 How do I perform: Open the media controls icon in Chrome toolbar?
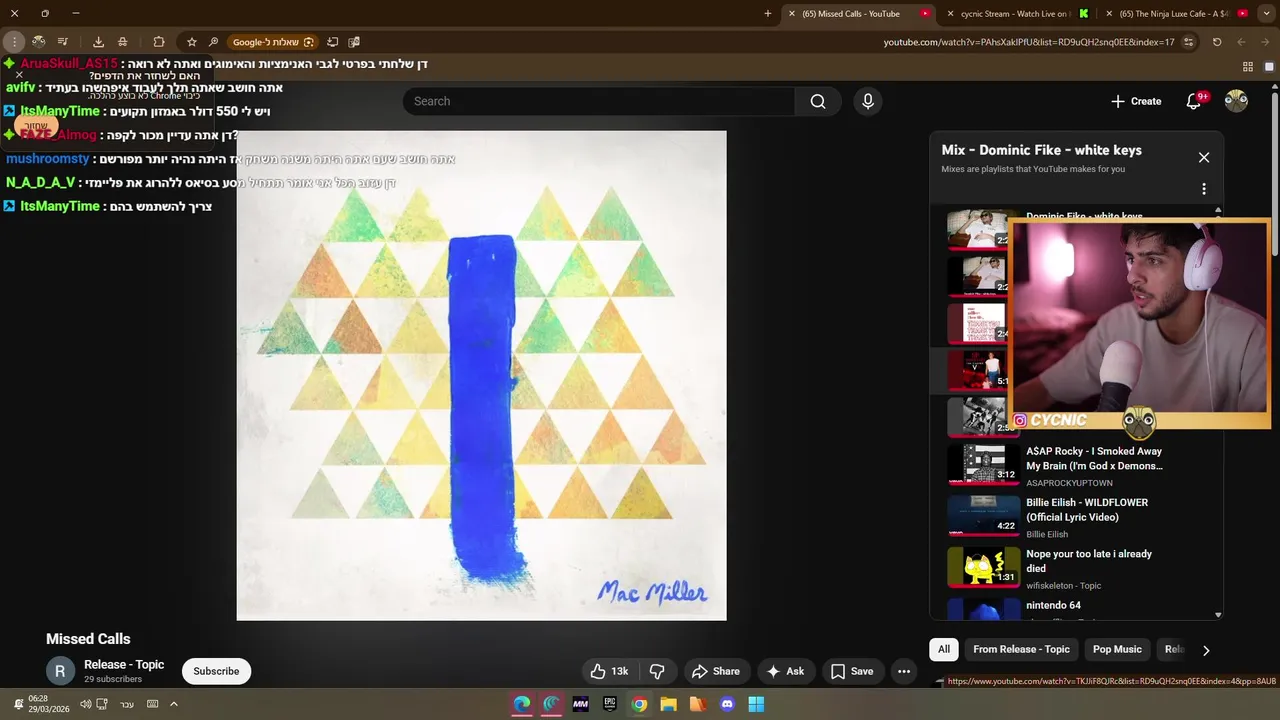62,42
